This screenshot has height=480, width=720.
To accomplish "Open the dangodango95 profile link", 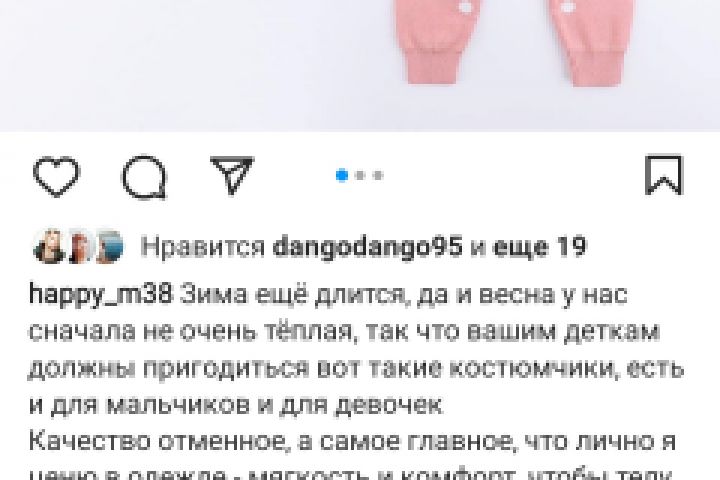I will pos(367,247).
